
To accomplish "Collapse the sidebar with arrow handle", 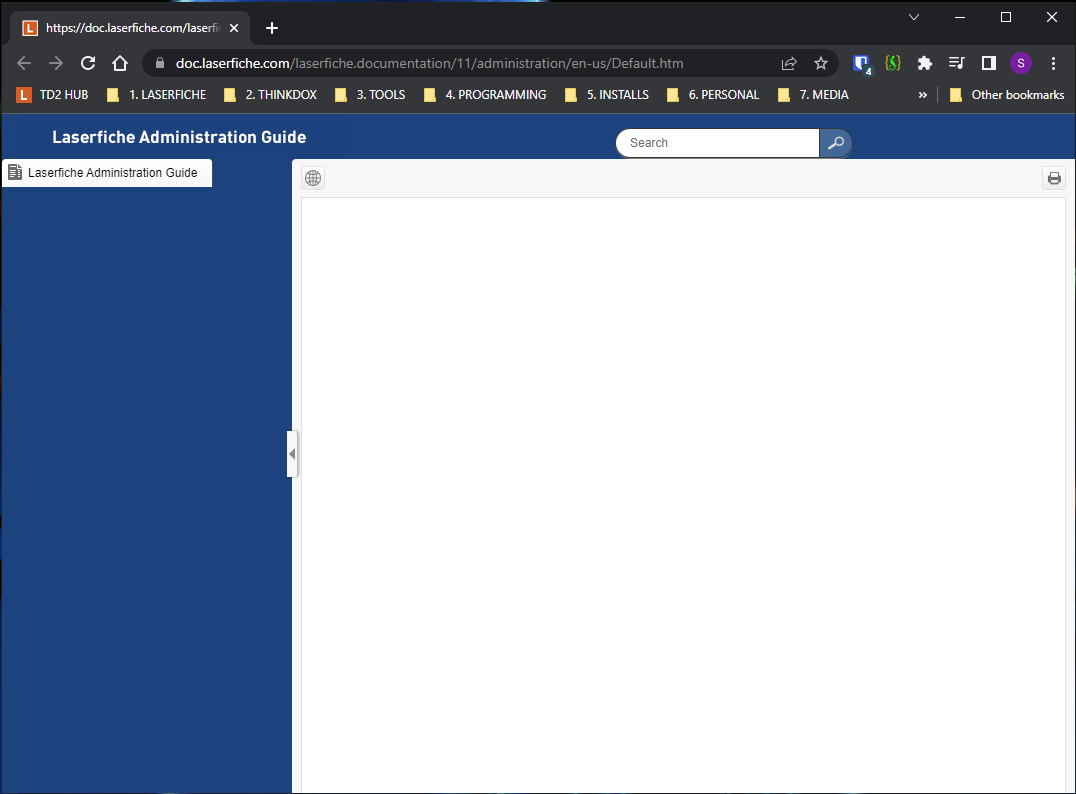I will 292,454.
